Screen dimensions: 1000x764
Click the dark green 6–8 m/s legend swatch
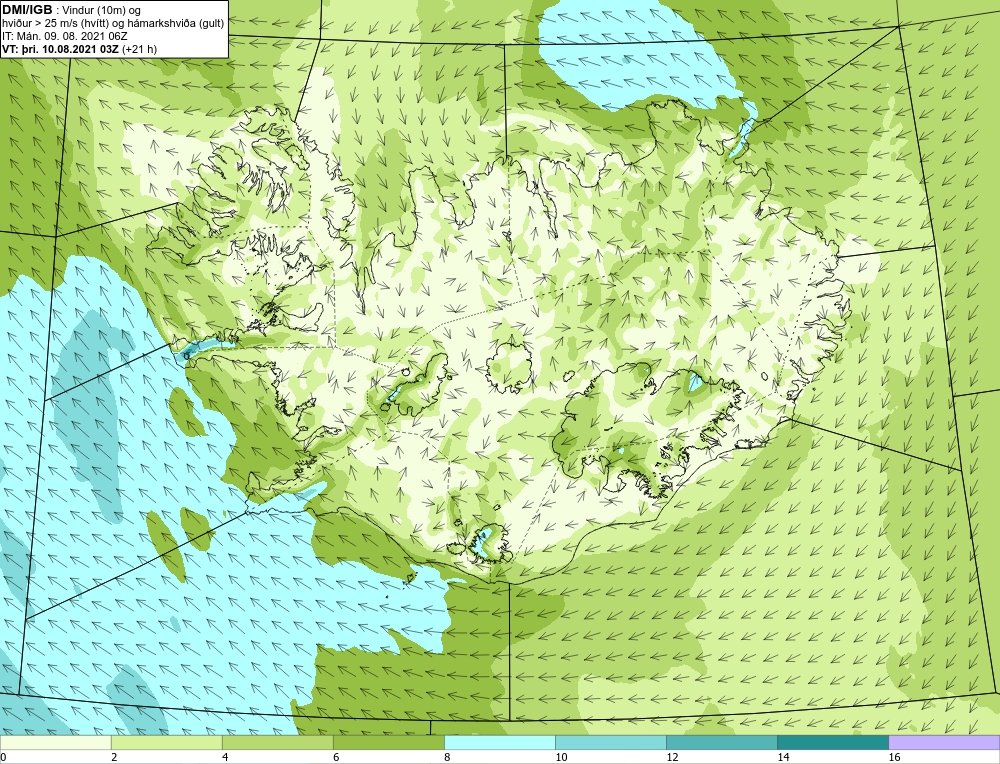388,742
